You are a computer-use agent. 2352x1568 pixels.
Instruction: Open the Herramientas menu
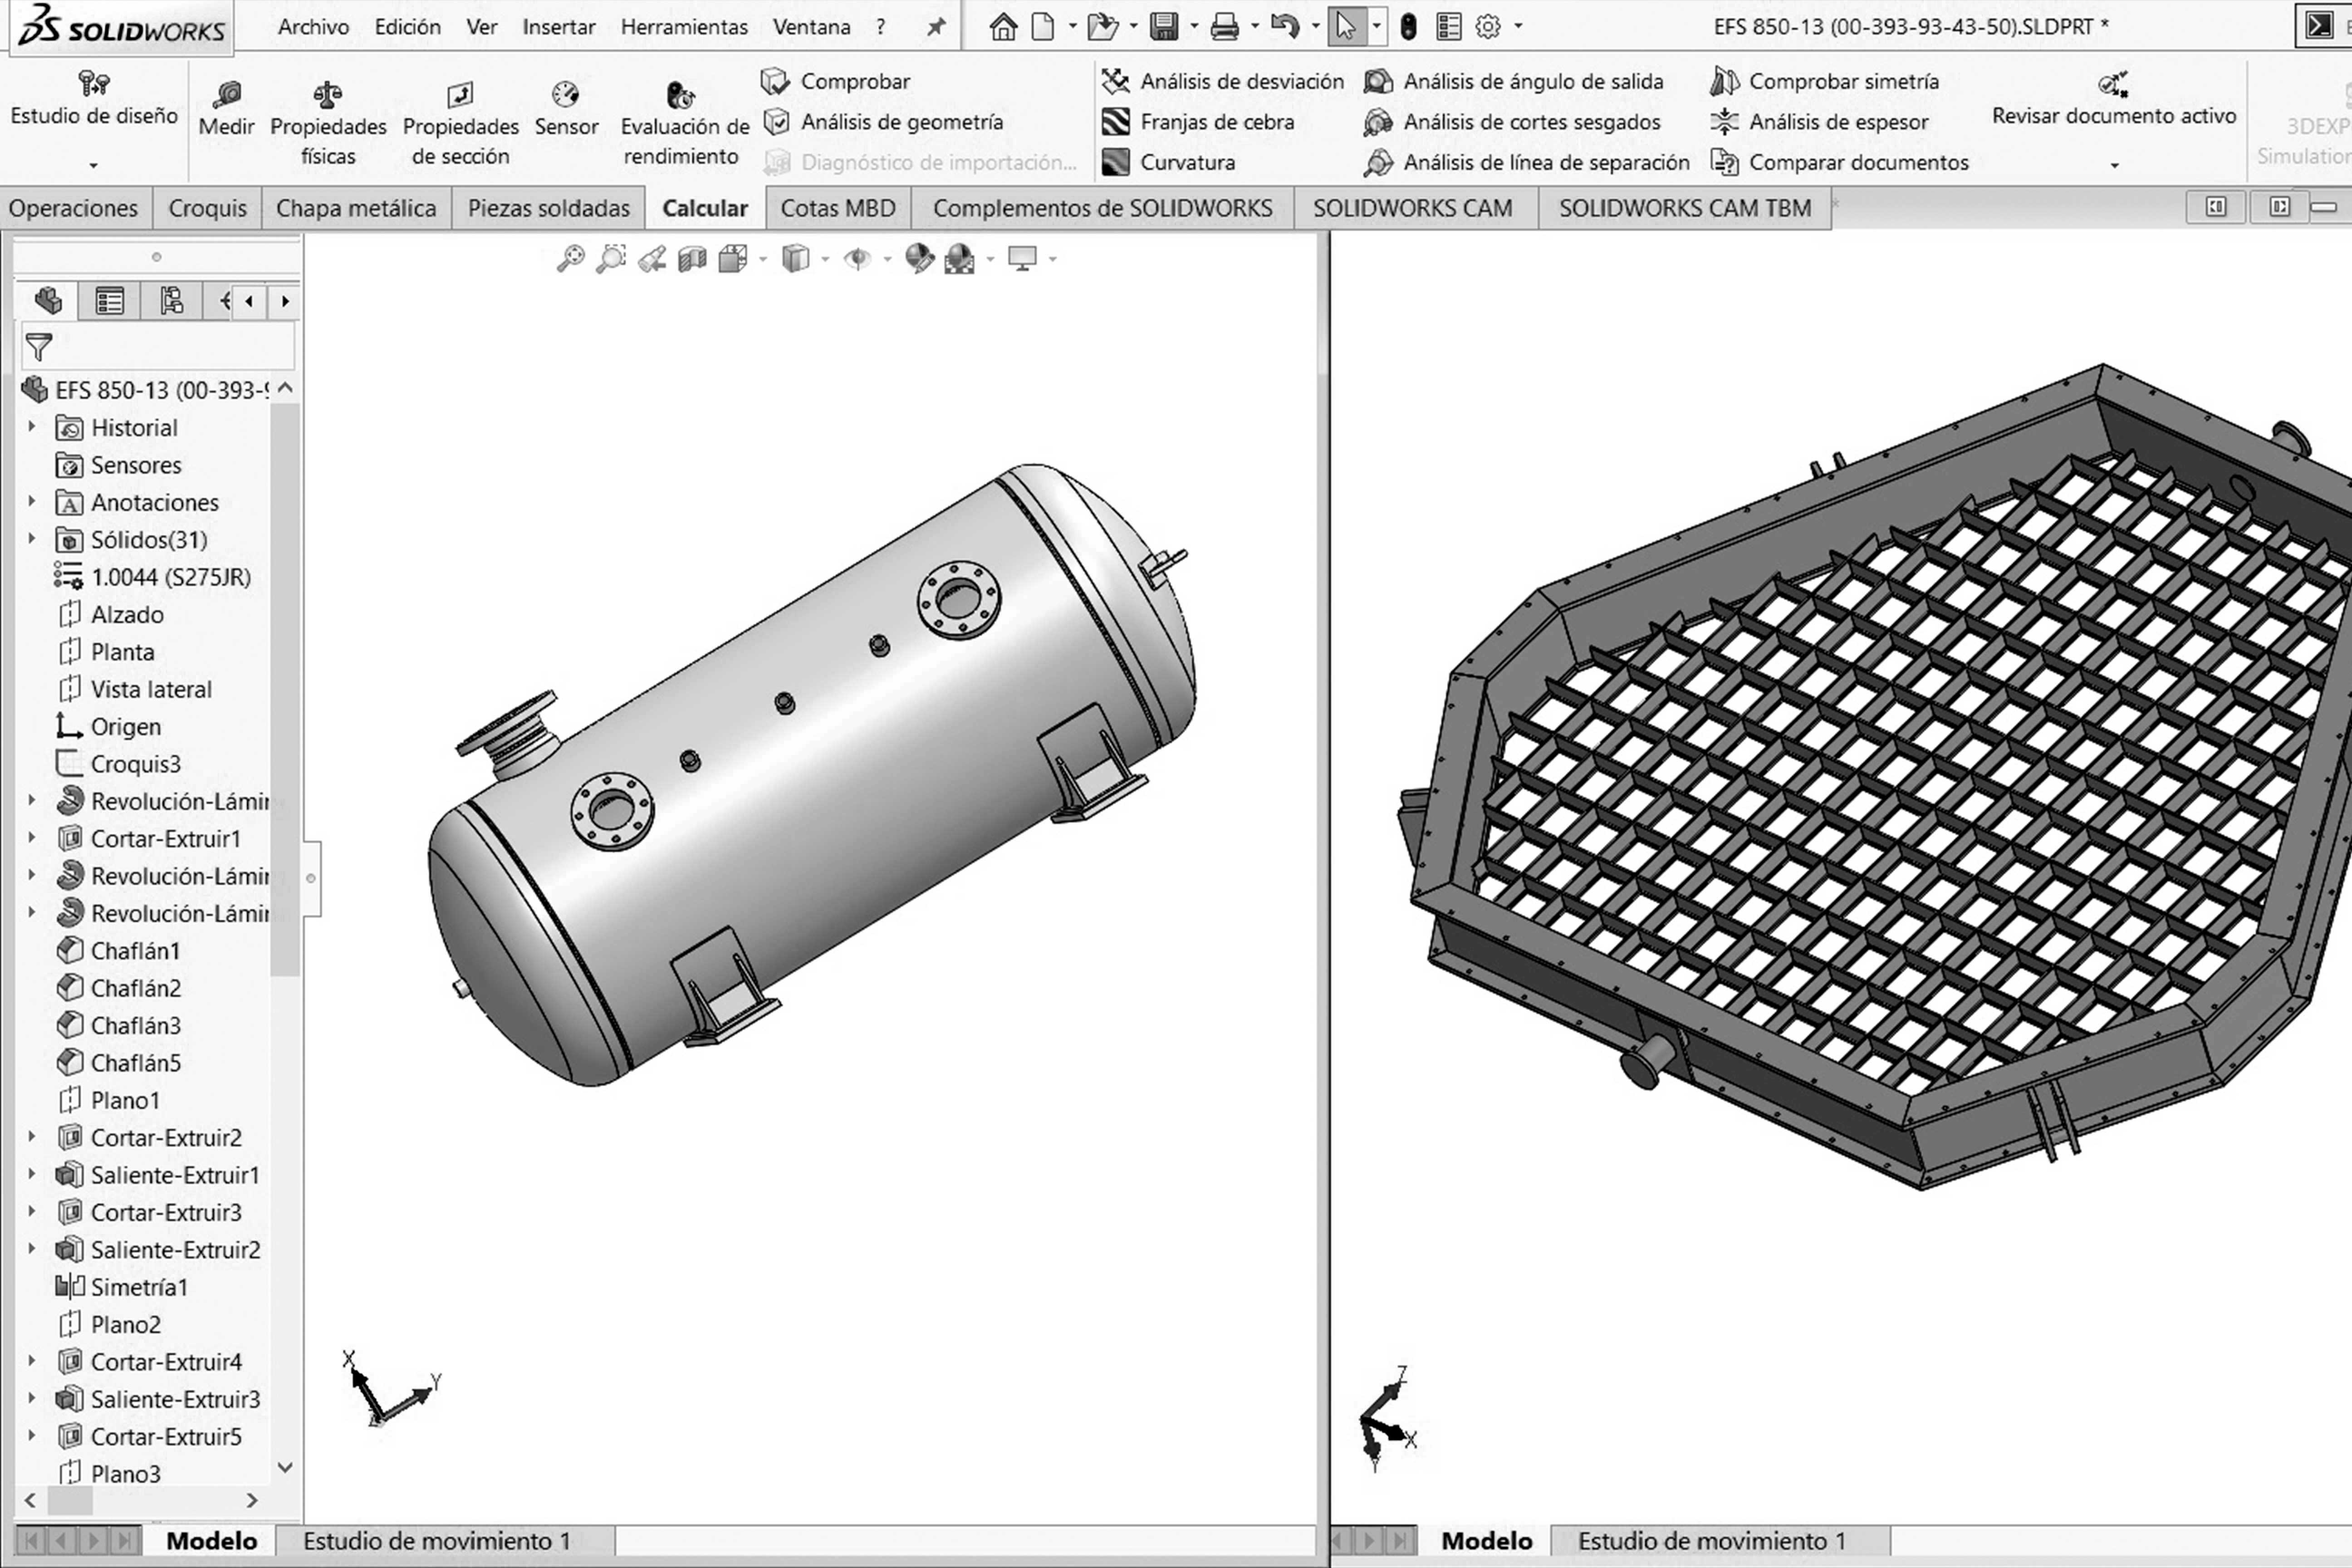(684, 27)
